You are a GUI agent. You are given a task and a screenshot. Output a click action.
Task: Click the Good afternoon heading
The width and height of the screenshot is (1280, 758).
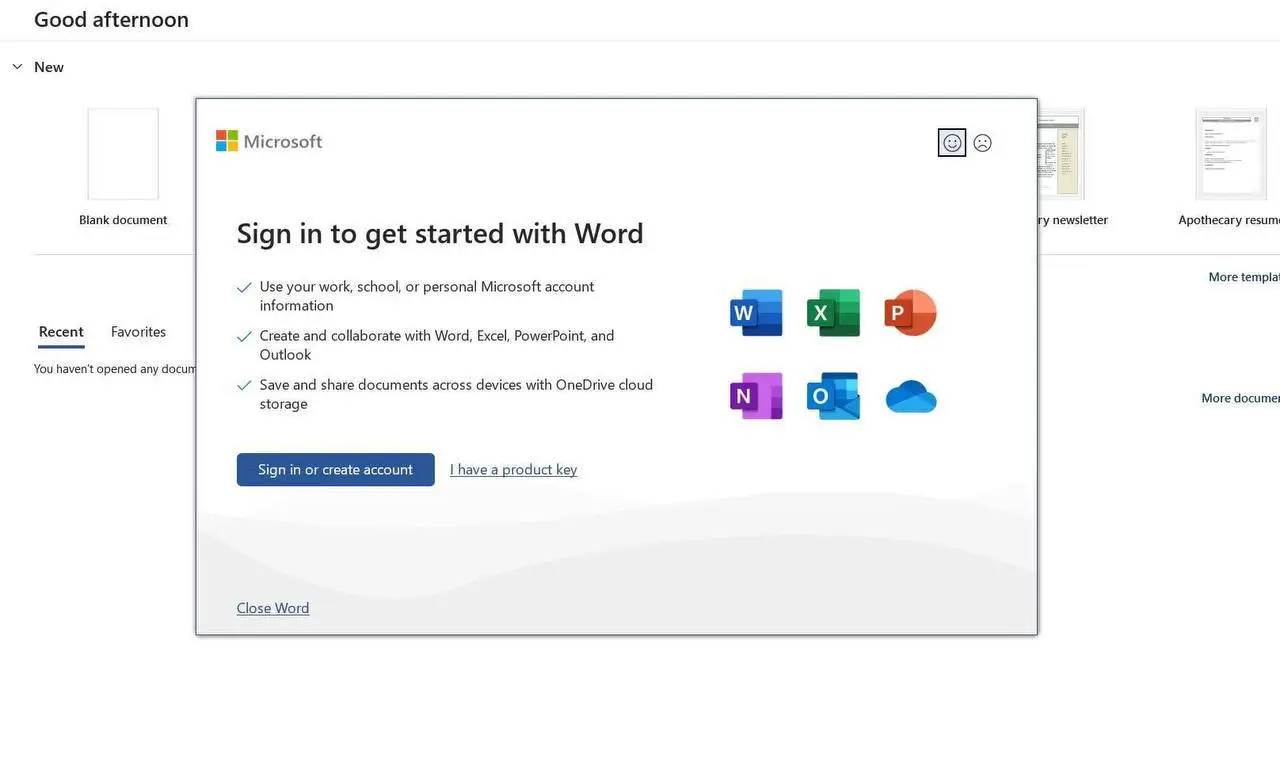tap(111, 19)
